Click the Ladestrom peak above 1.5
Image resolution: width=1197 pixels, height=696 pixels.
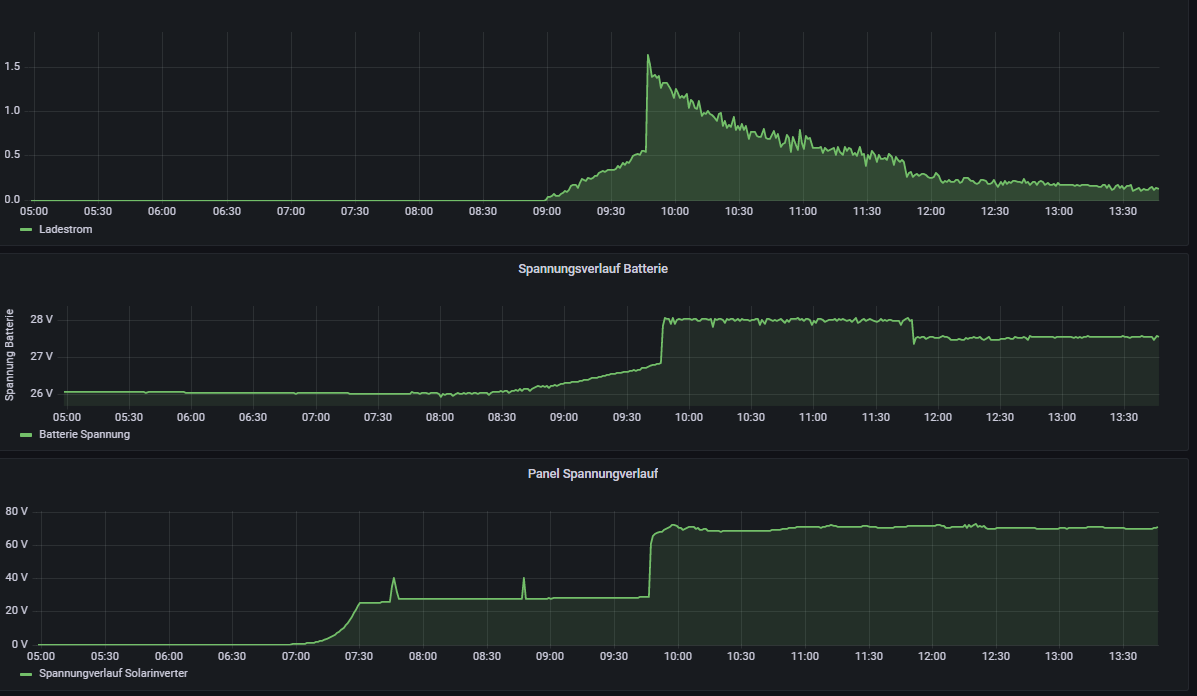tap(648, 56)
